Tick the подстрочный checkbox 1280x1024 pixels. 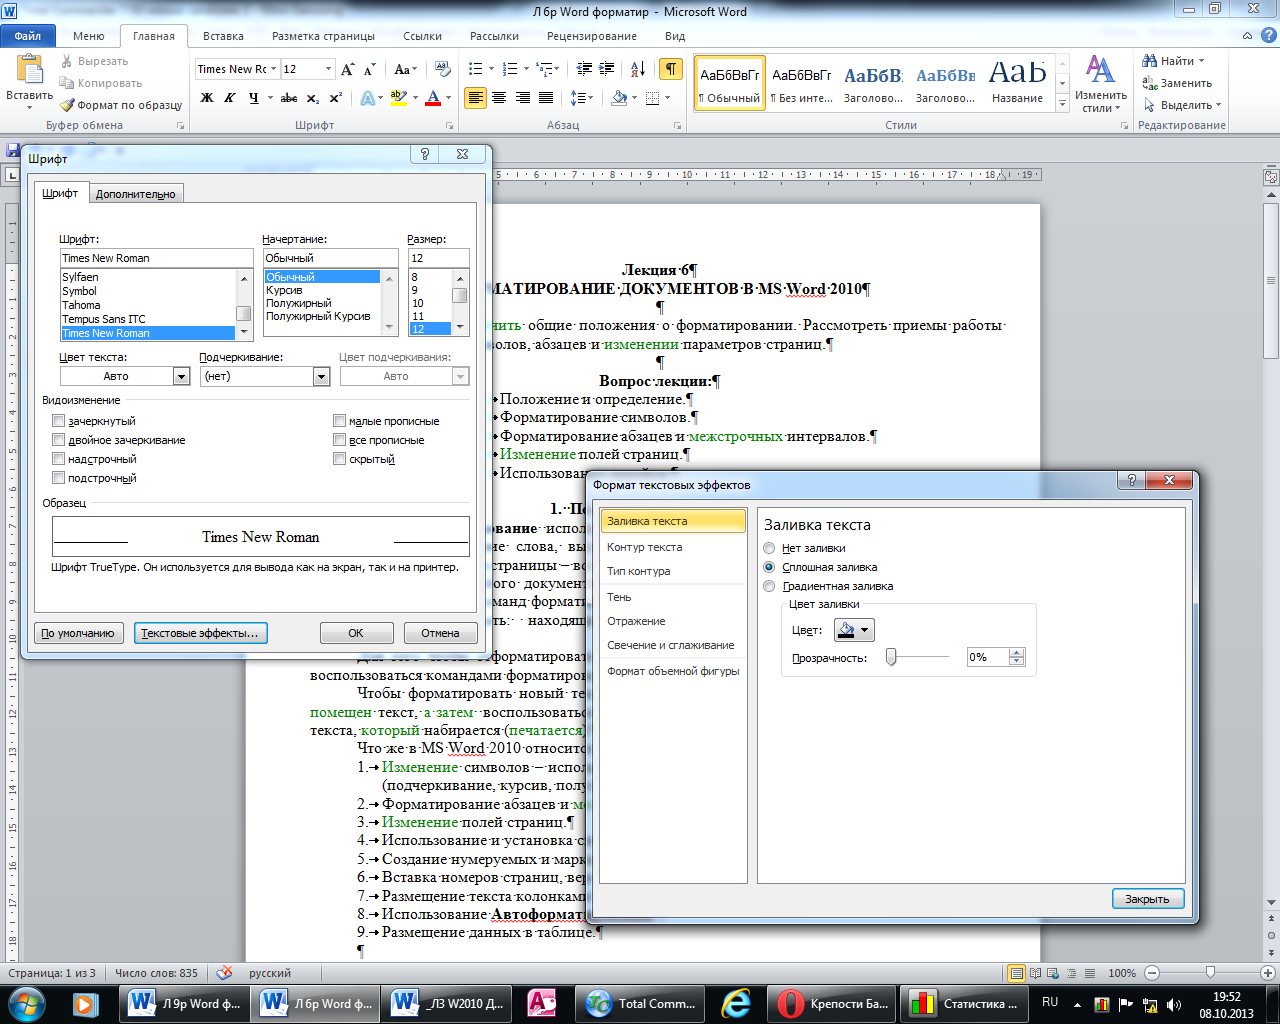(x=59, y=478)
